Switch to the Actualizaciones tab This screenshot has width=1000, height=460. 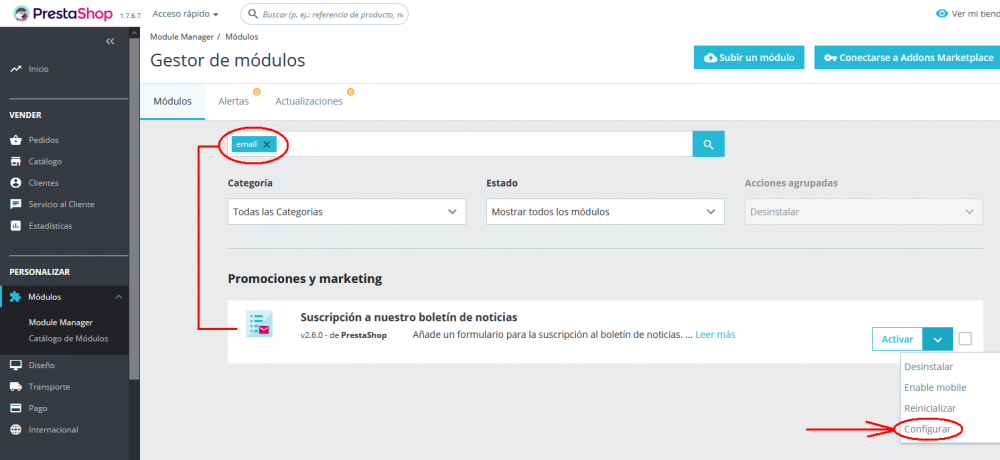coord(309,101)
